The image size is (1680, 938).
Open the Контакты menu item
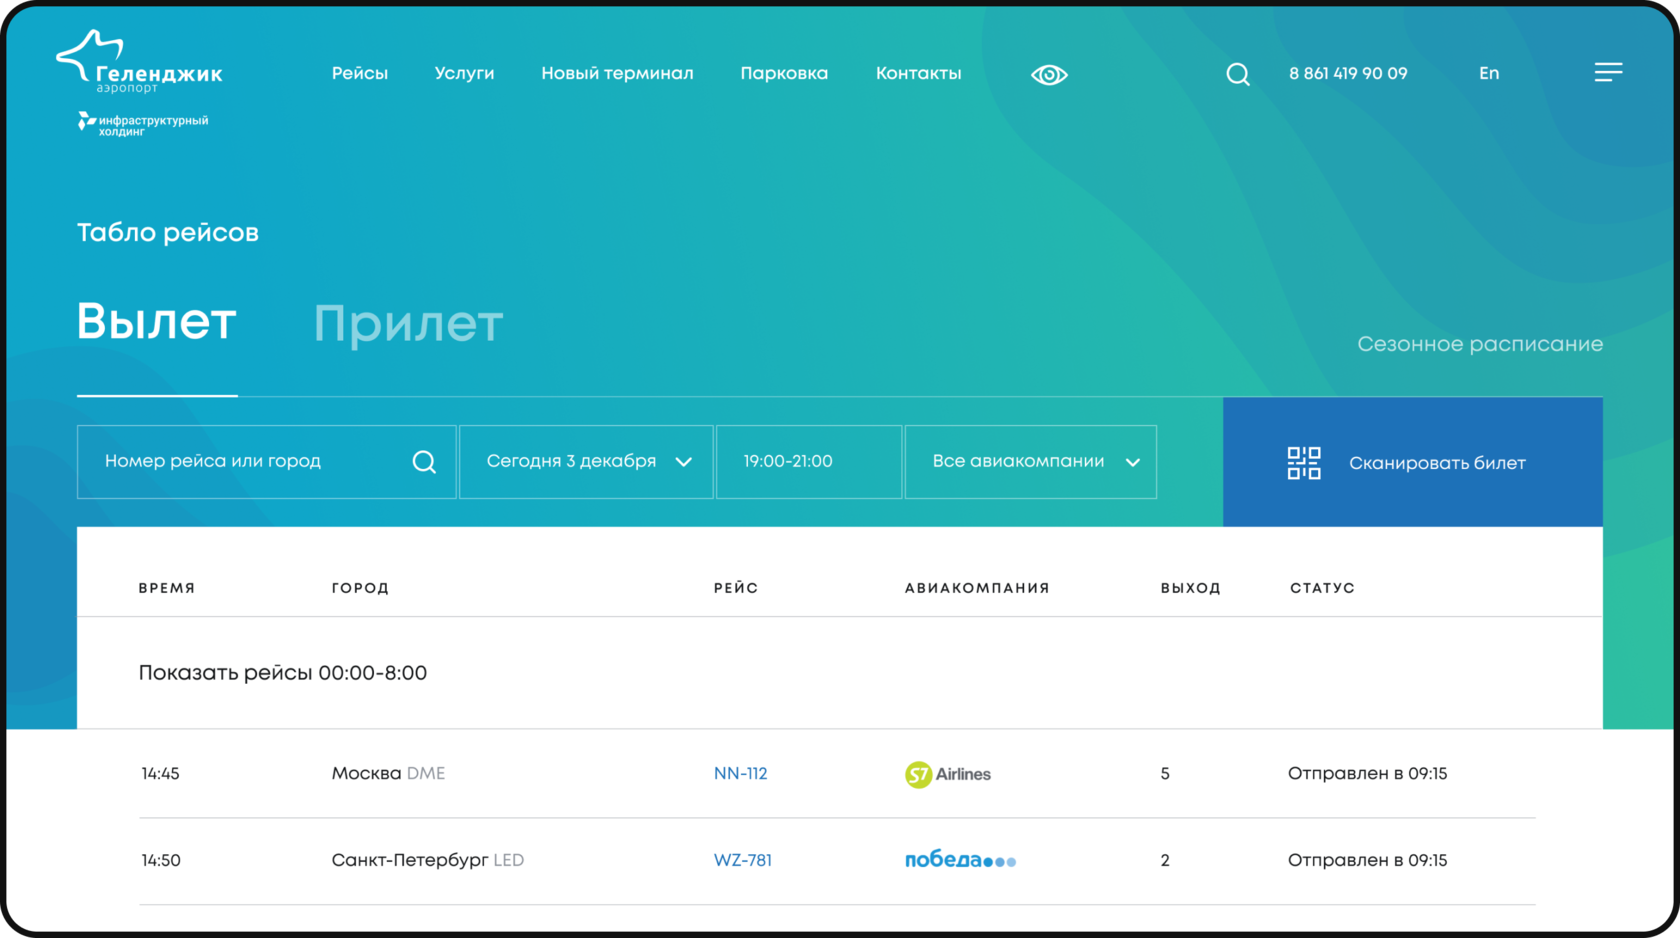[918, 73]
